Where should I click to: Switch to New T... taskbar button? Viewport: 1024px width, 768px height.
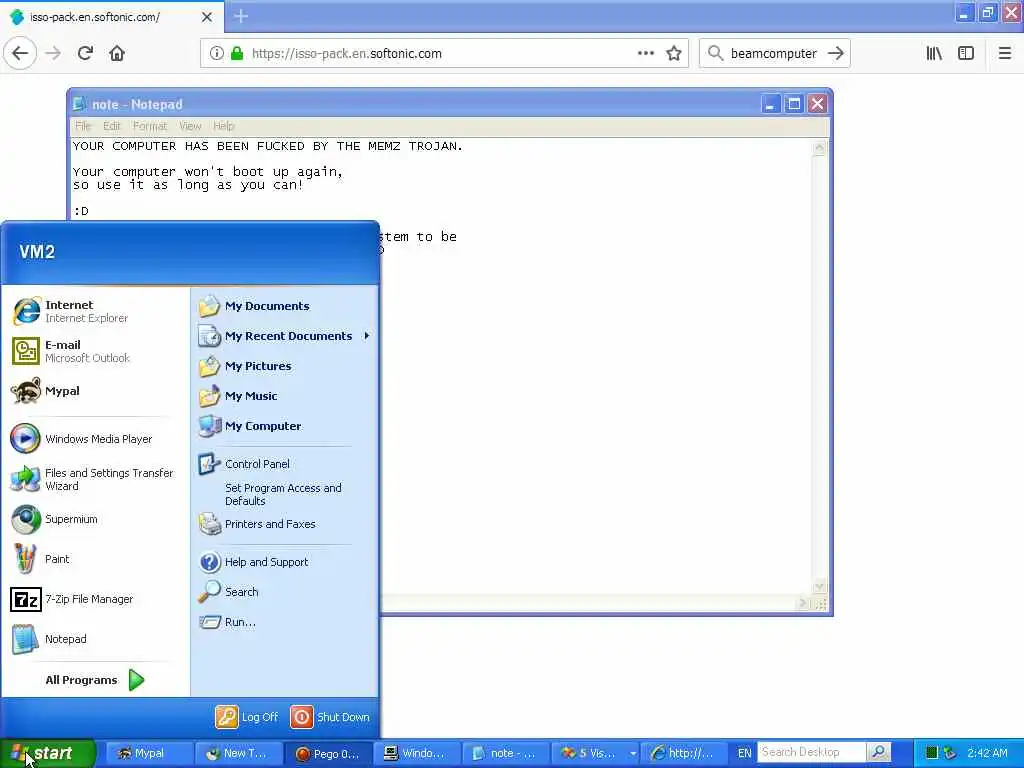pyautogui.click(x=239, y=754)
